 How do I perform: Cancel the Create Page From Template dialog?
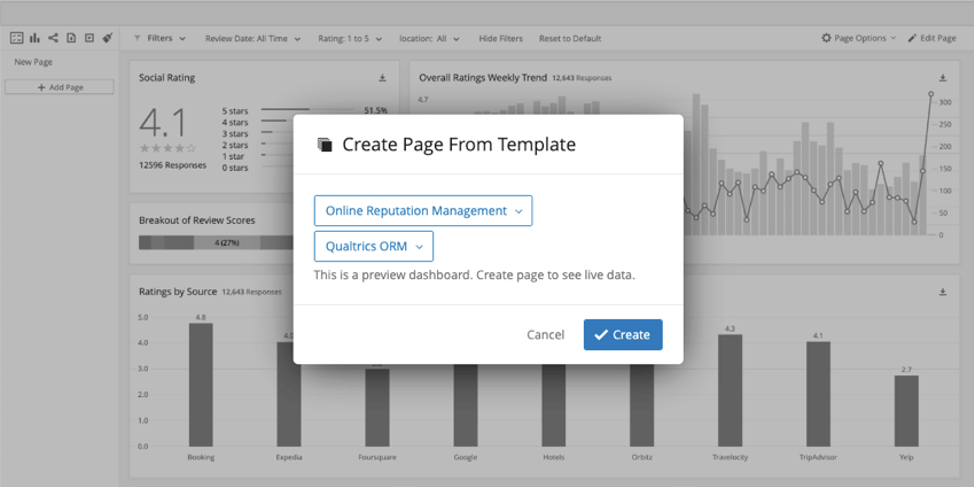[545, 335]
